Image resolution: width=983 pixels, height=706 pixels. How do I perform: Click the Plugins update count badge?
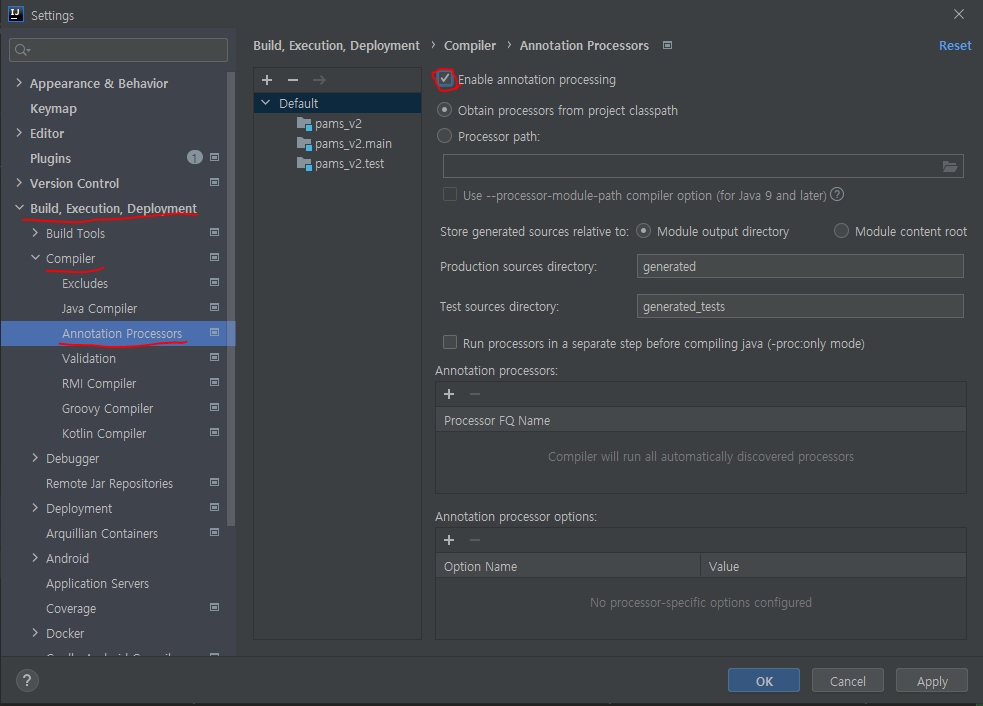pos(195,157)
